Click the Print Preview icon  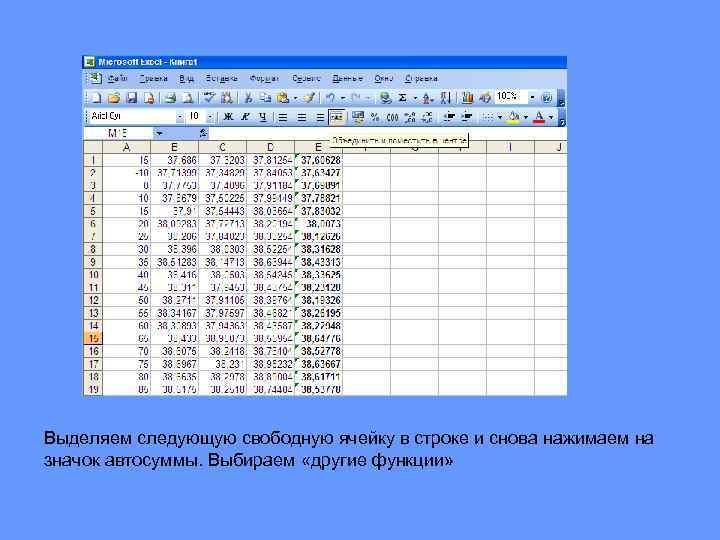coord(188,97)
